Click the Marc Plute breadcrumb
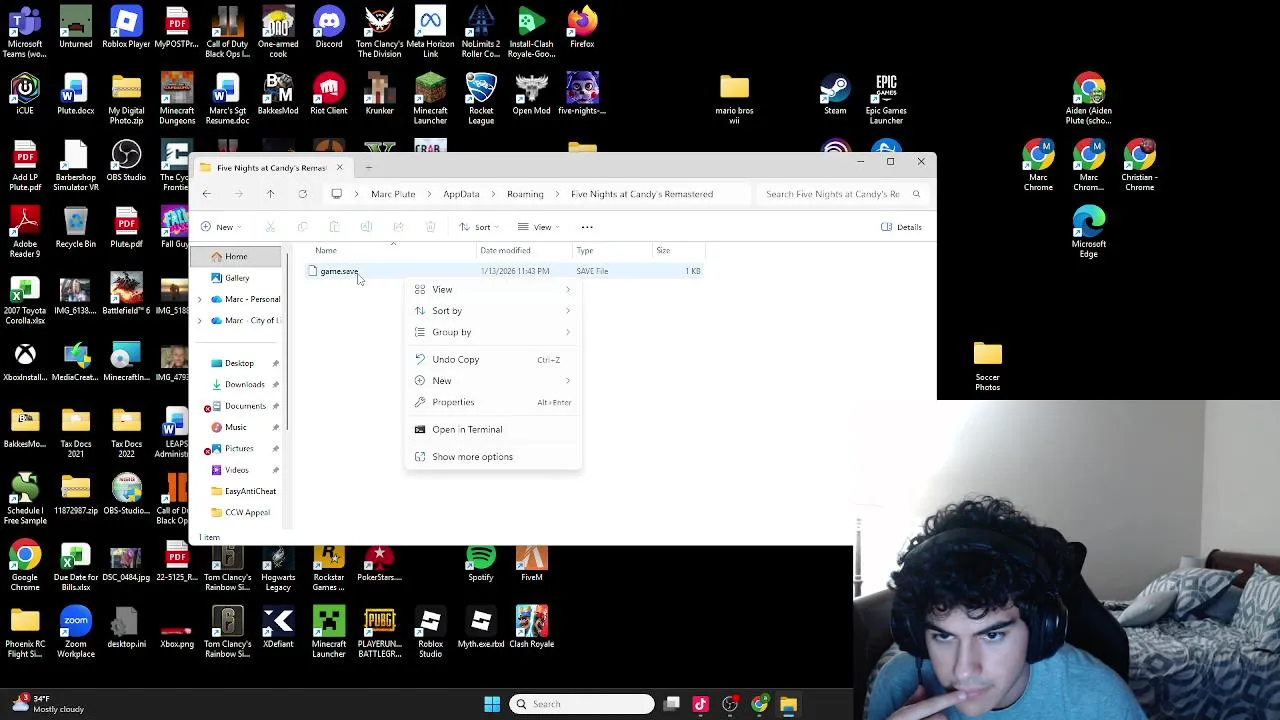This screenshot has width=1280, height=720. click(393, 194)
